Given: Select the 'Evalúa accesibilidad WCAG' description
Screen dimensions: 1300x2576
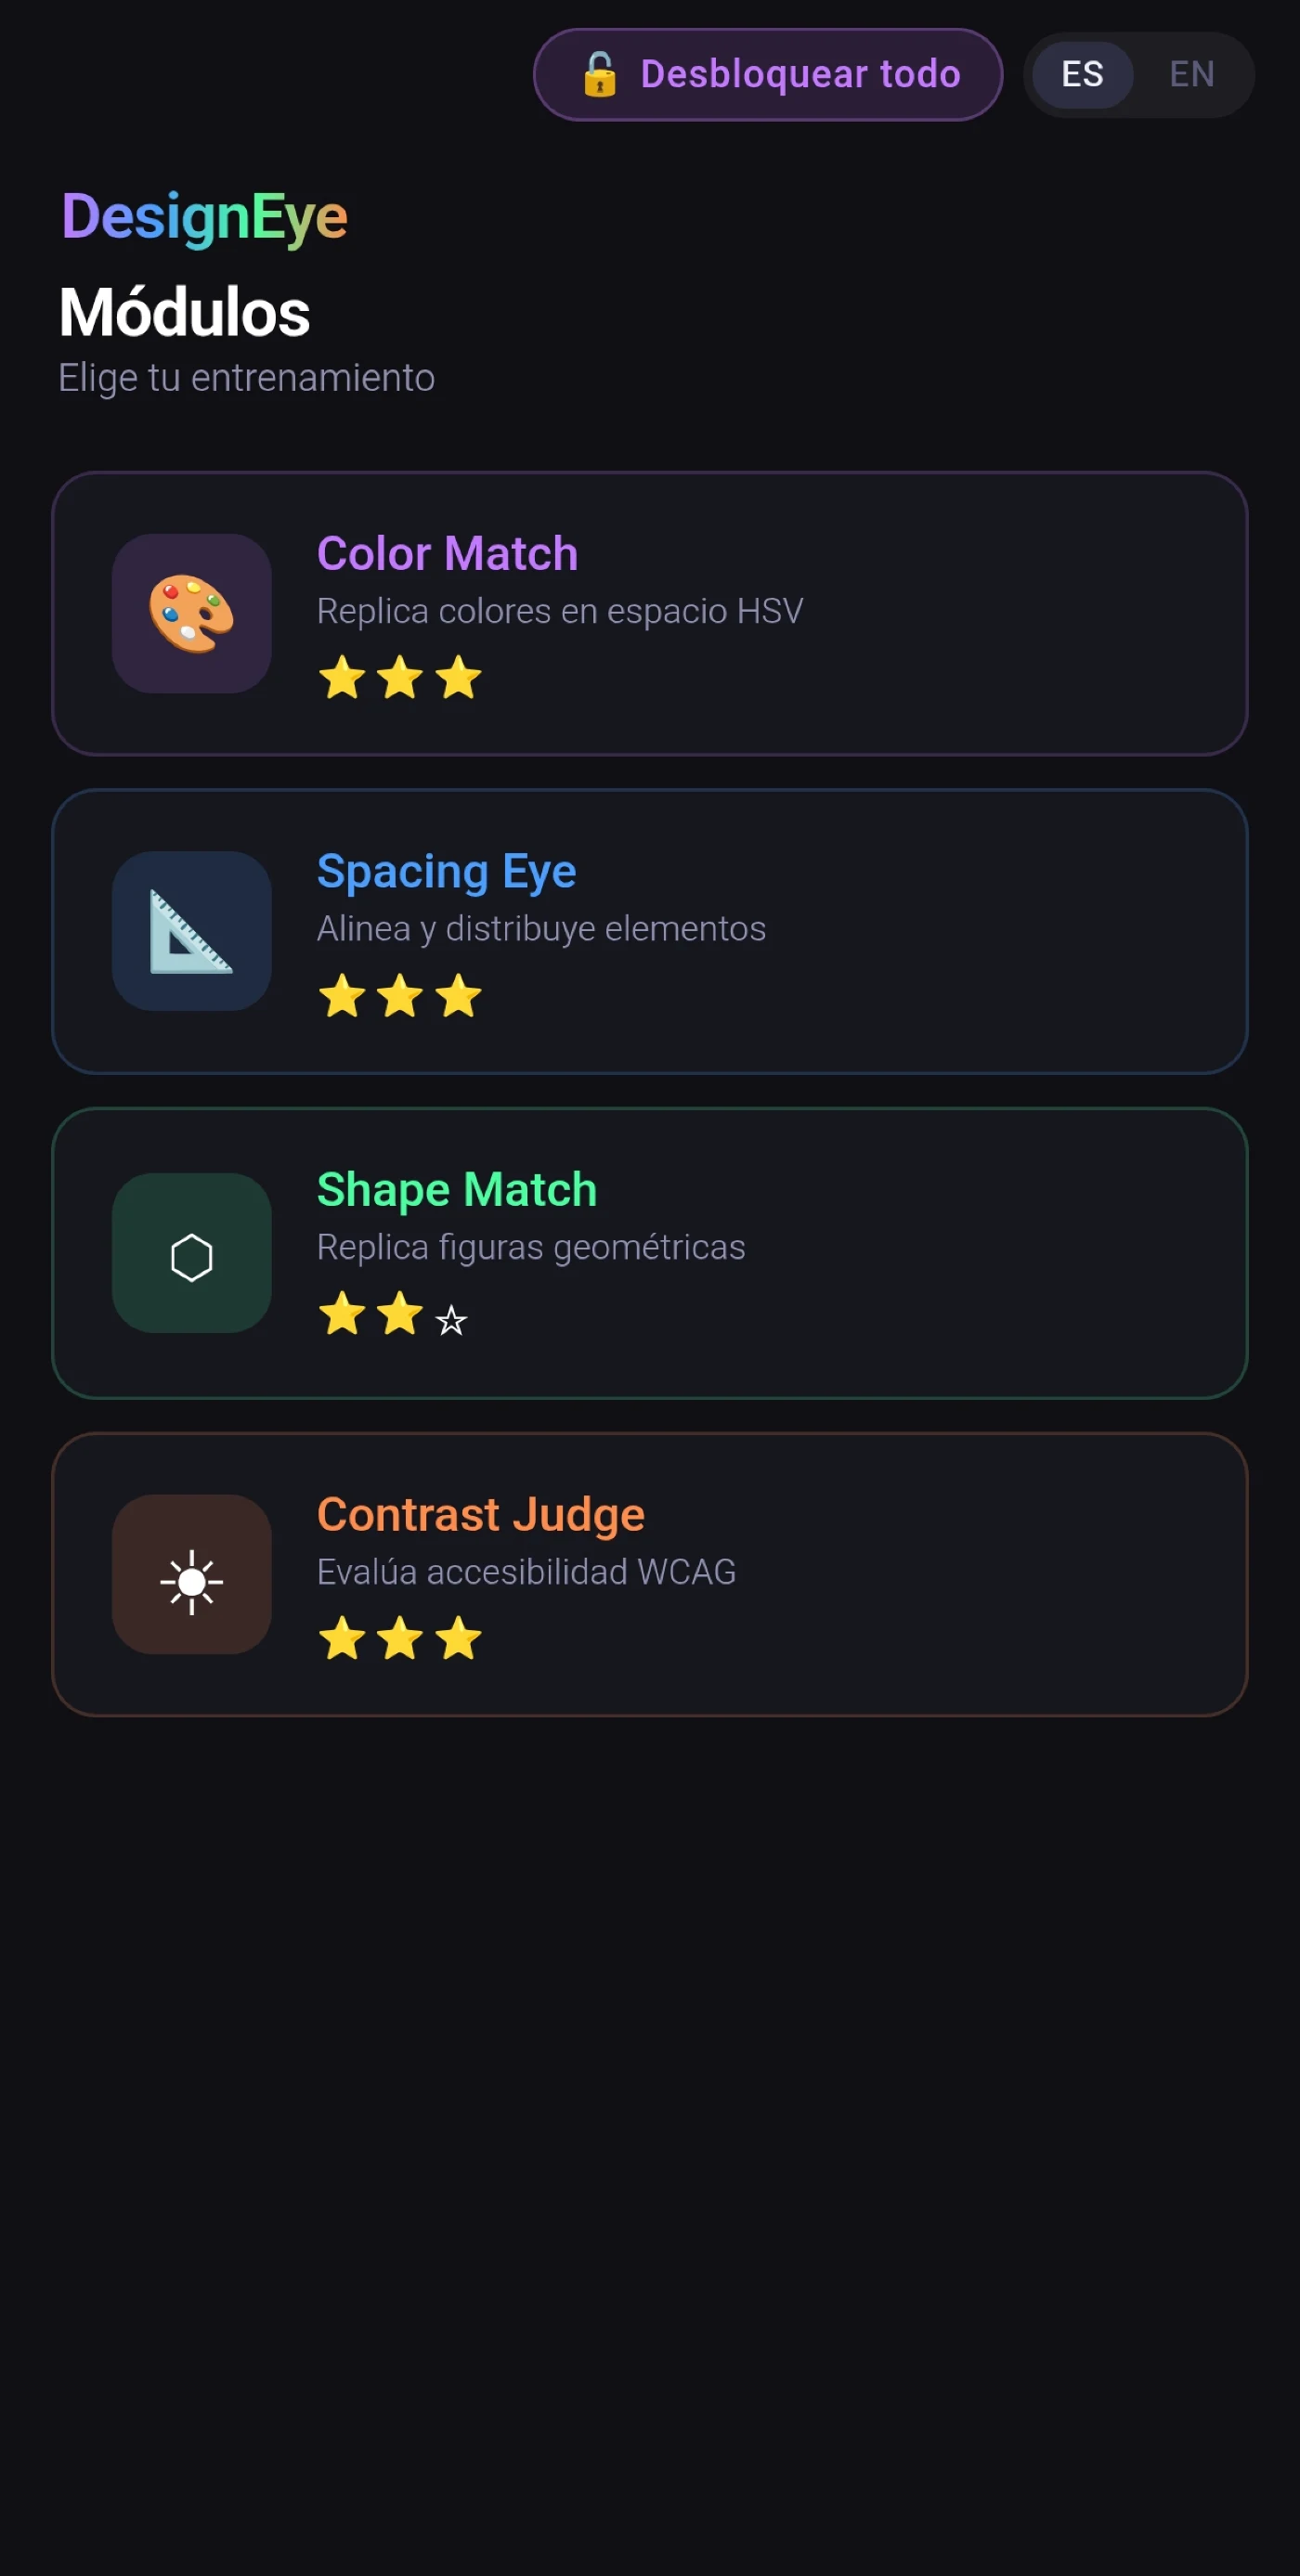Looking at the screenshot, I should point(526,1572).
